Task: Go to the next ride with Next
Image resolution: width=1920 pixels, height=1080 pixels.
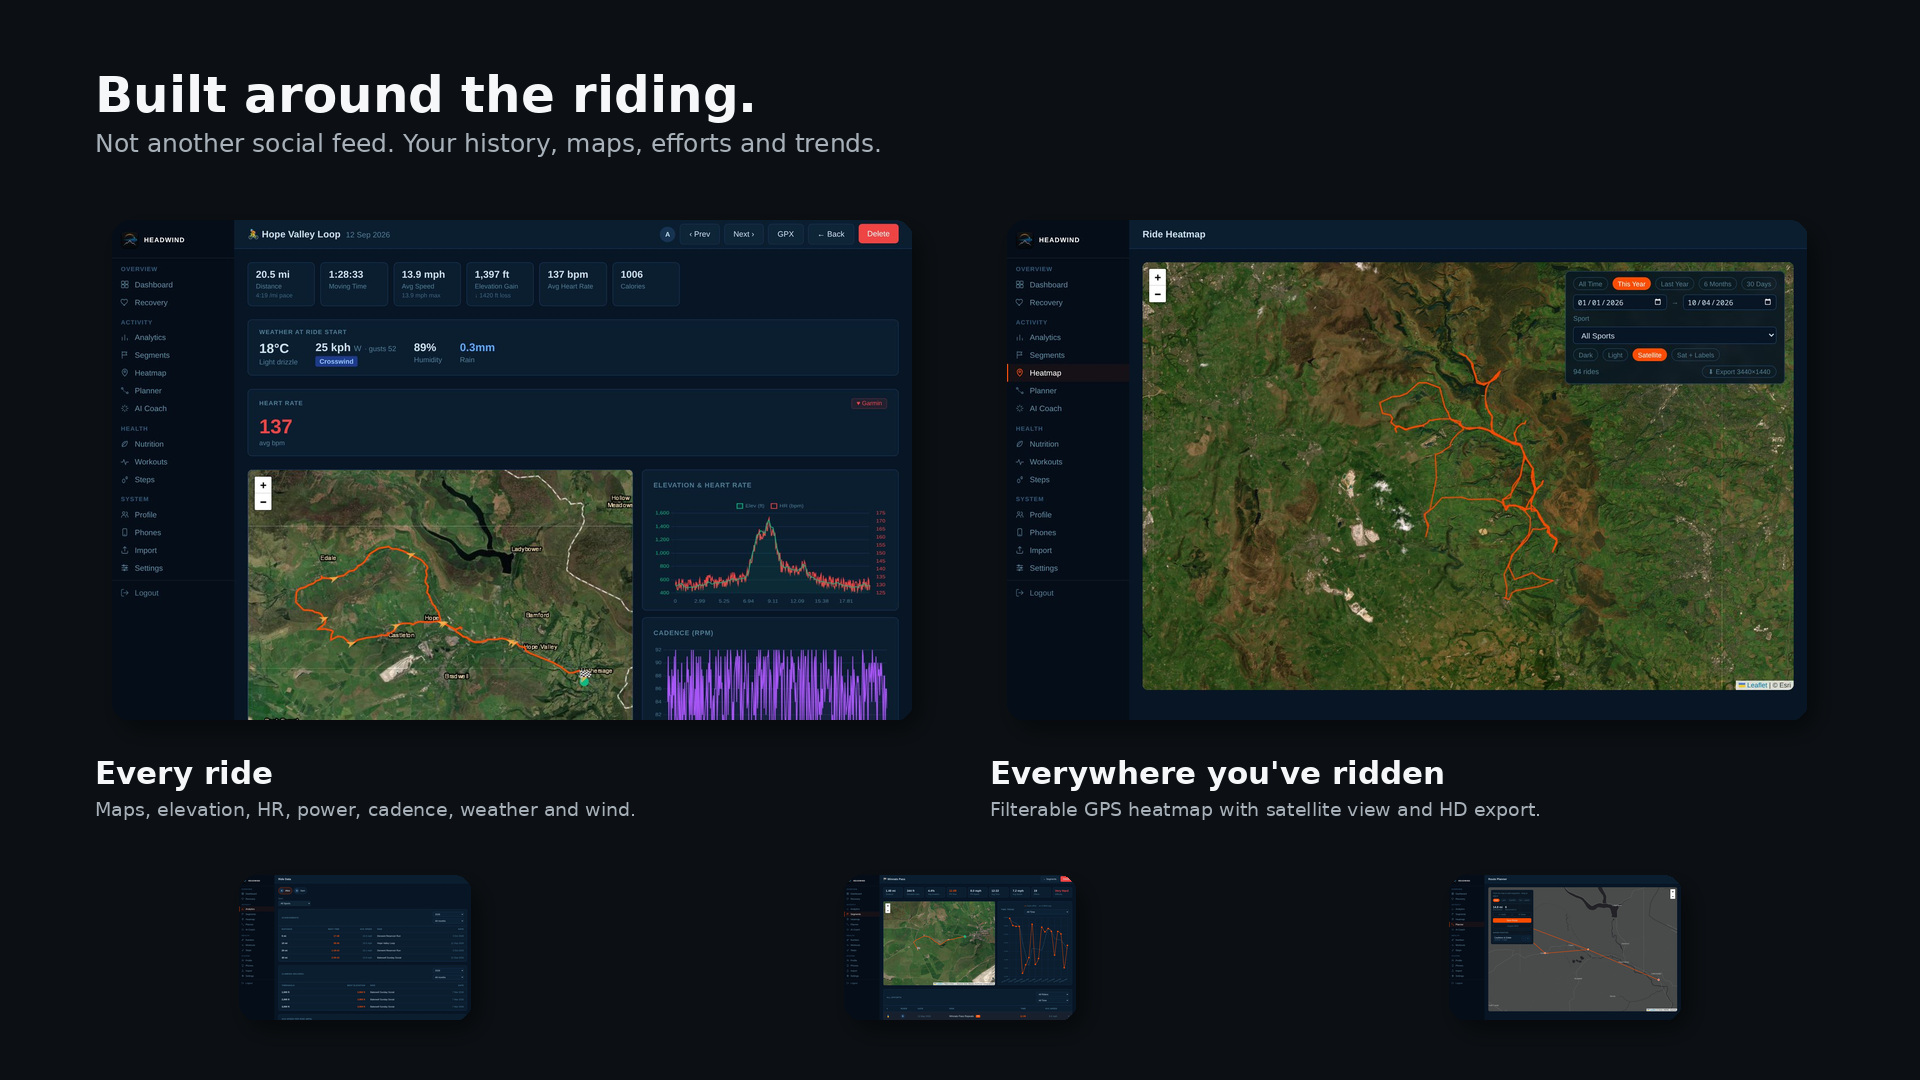Action: click(743, 234)
